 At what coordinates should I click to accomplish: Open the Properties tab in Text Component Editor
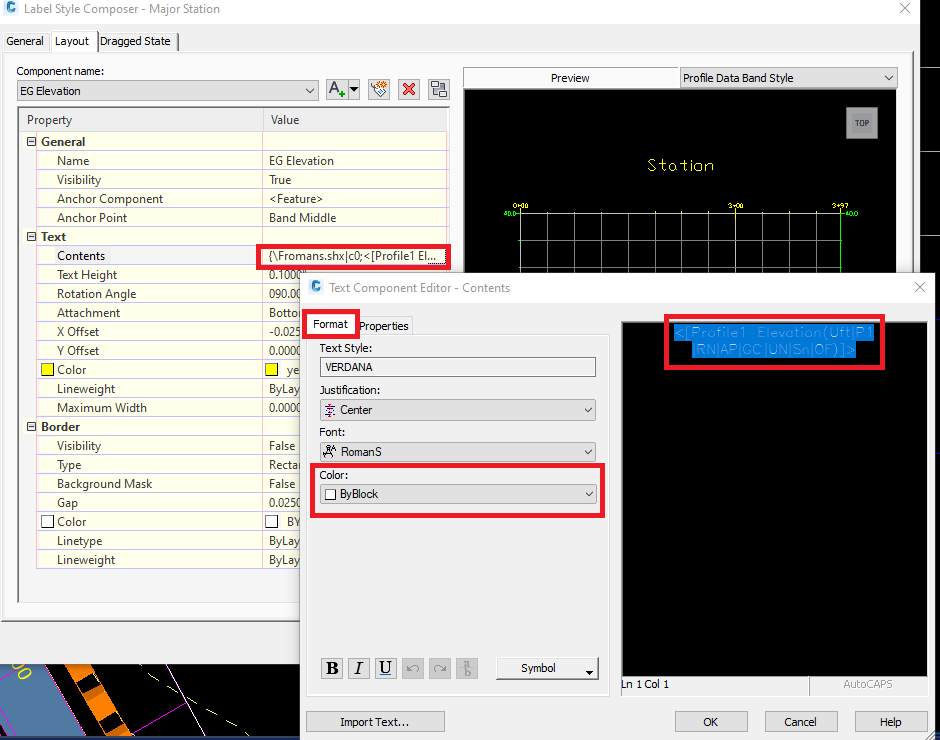[x=384, y=325]
